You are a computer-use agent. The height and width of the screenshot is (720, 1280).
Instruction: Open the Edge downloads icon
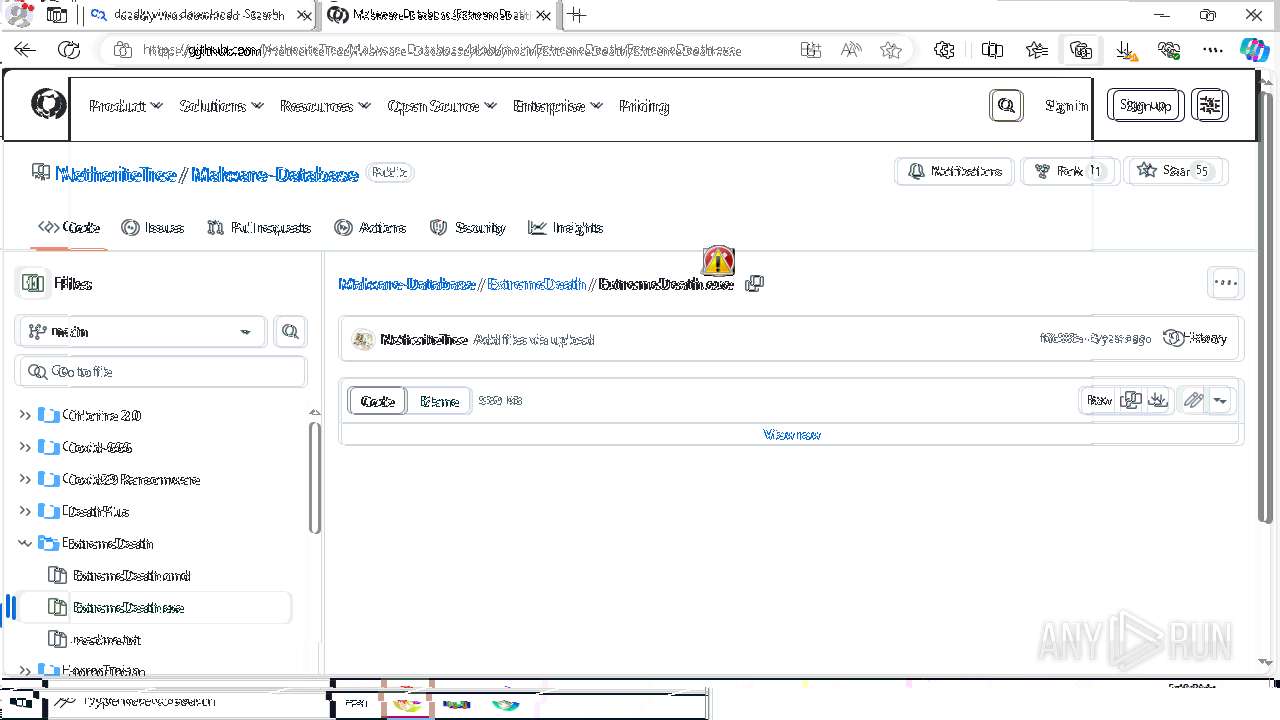[x=1125, y=49]
